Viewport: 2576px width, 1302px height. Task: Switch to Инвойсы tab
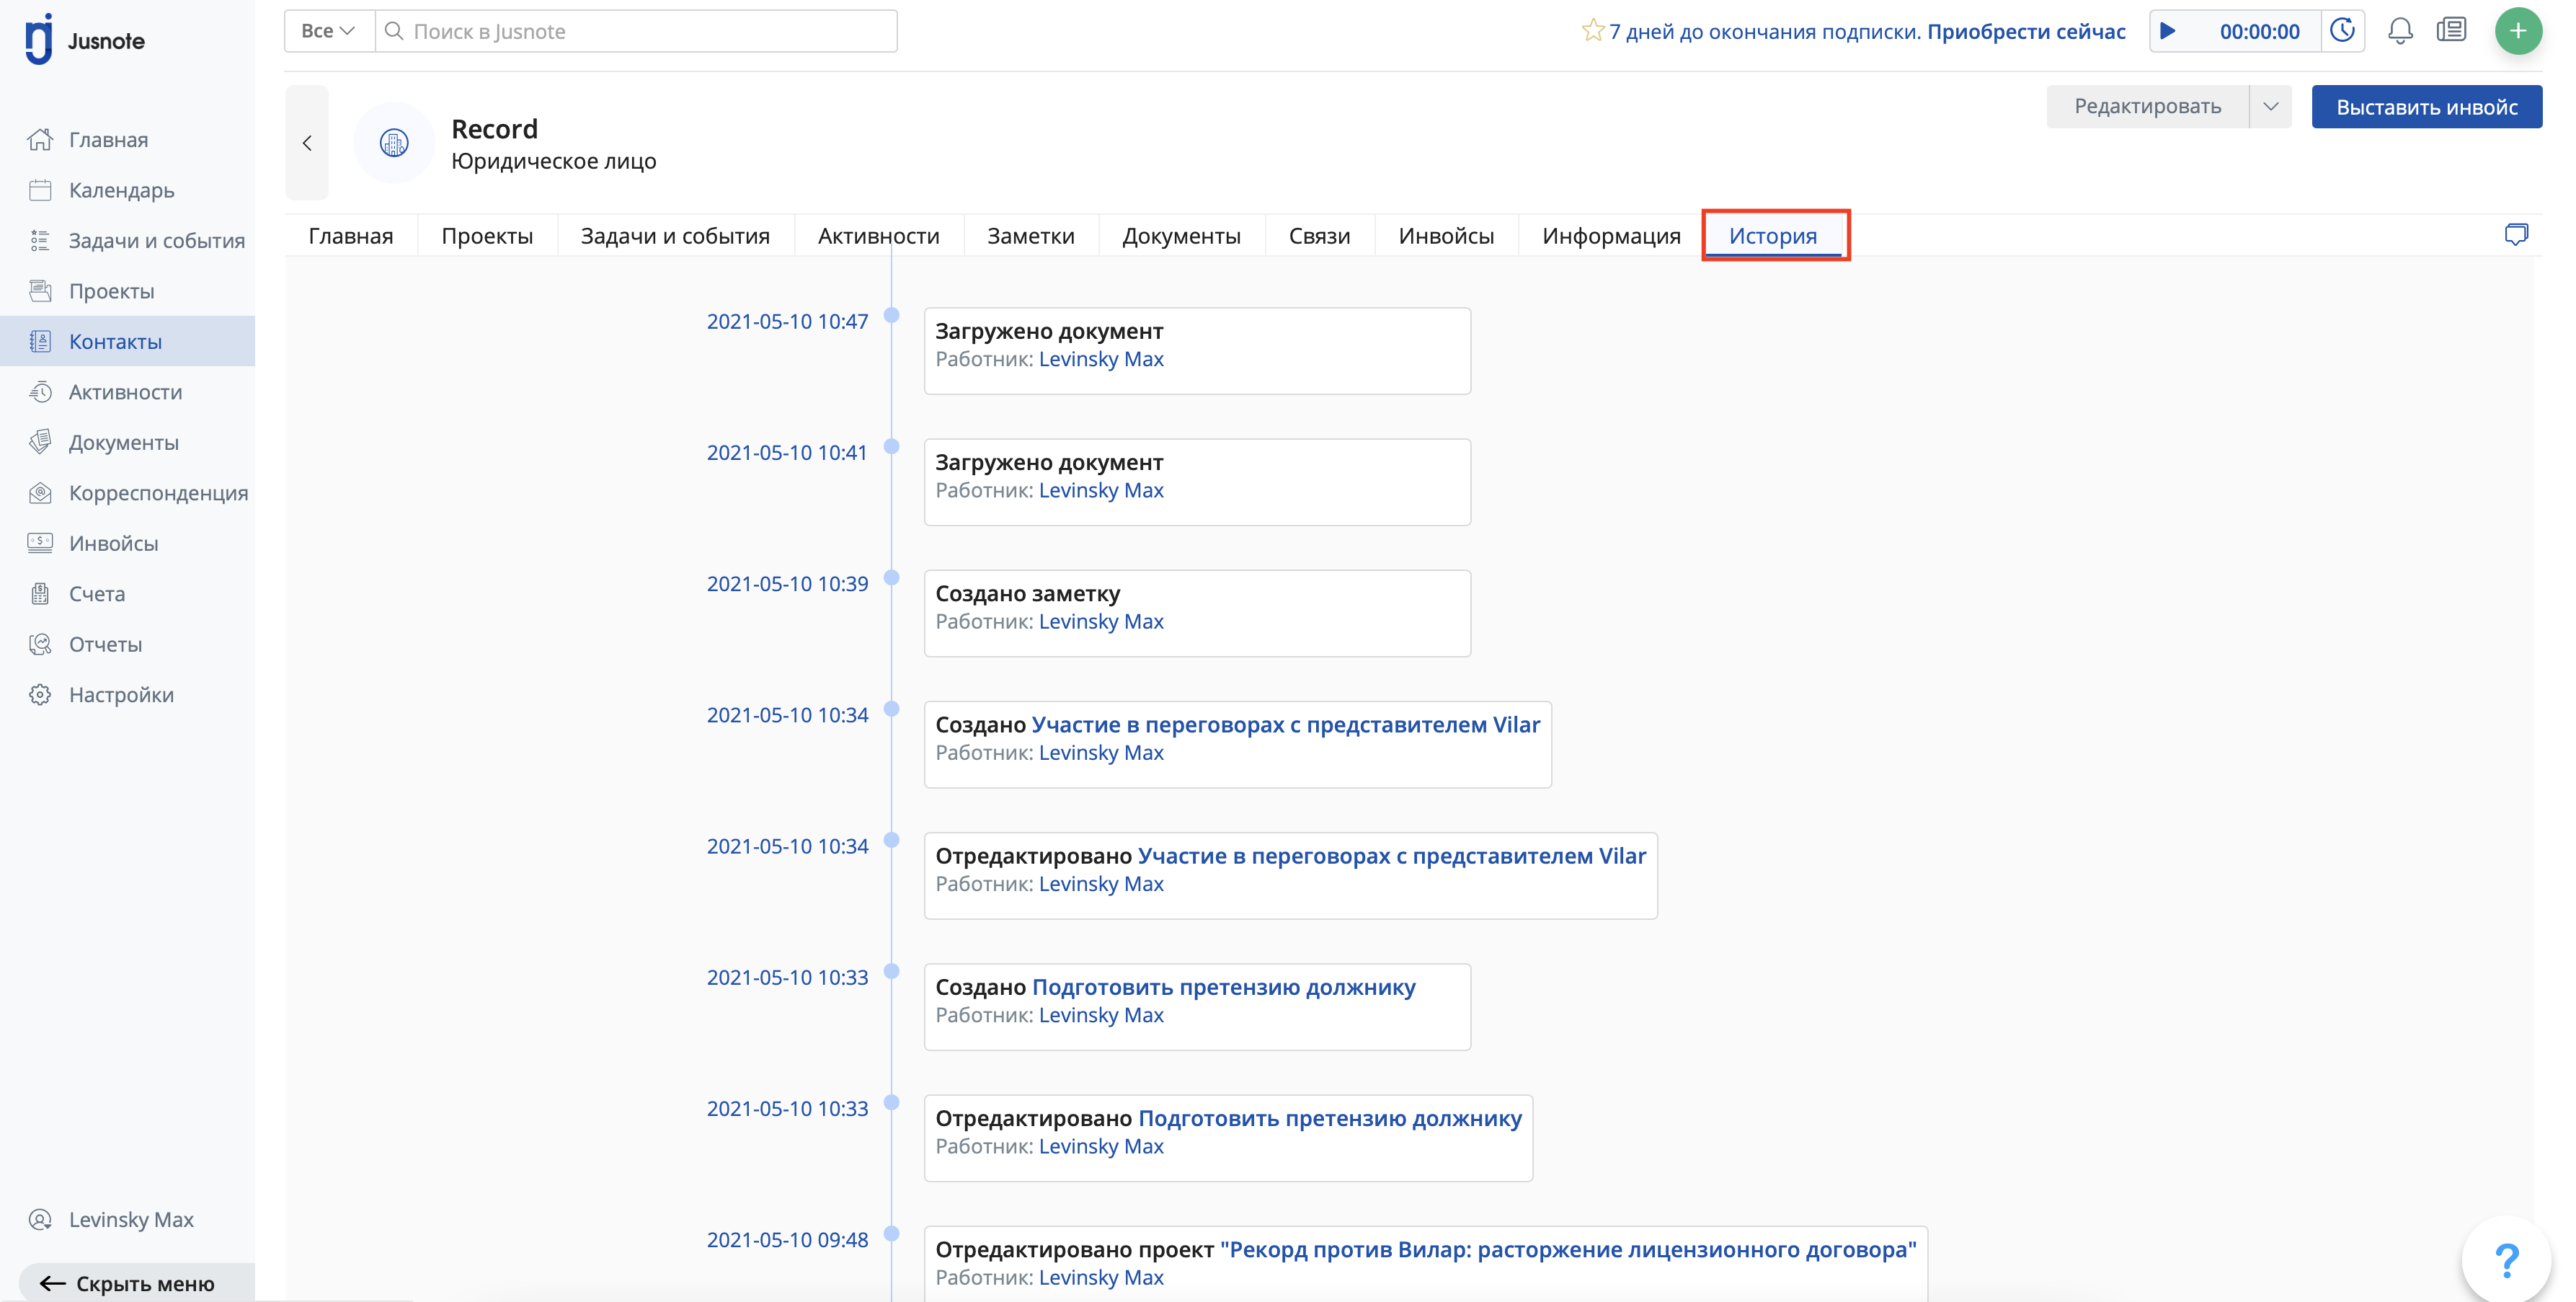[1446, 236]
